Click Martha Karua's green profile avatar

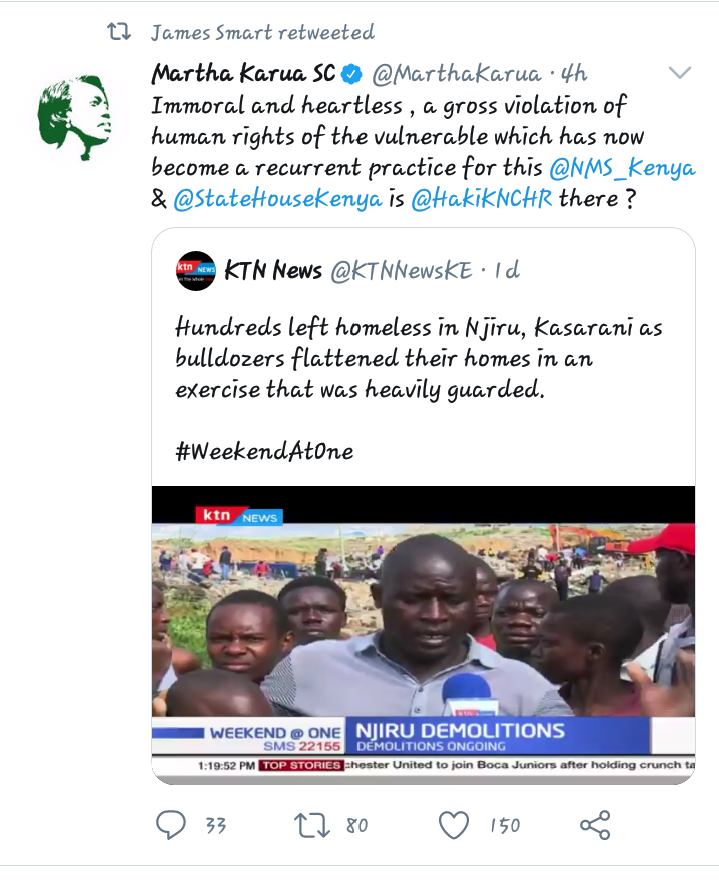coord(75,118)
